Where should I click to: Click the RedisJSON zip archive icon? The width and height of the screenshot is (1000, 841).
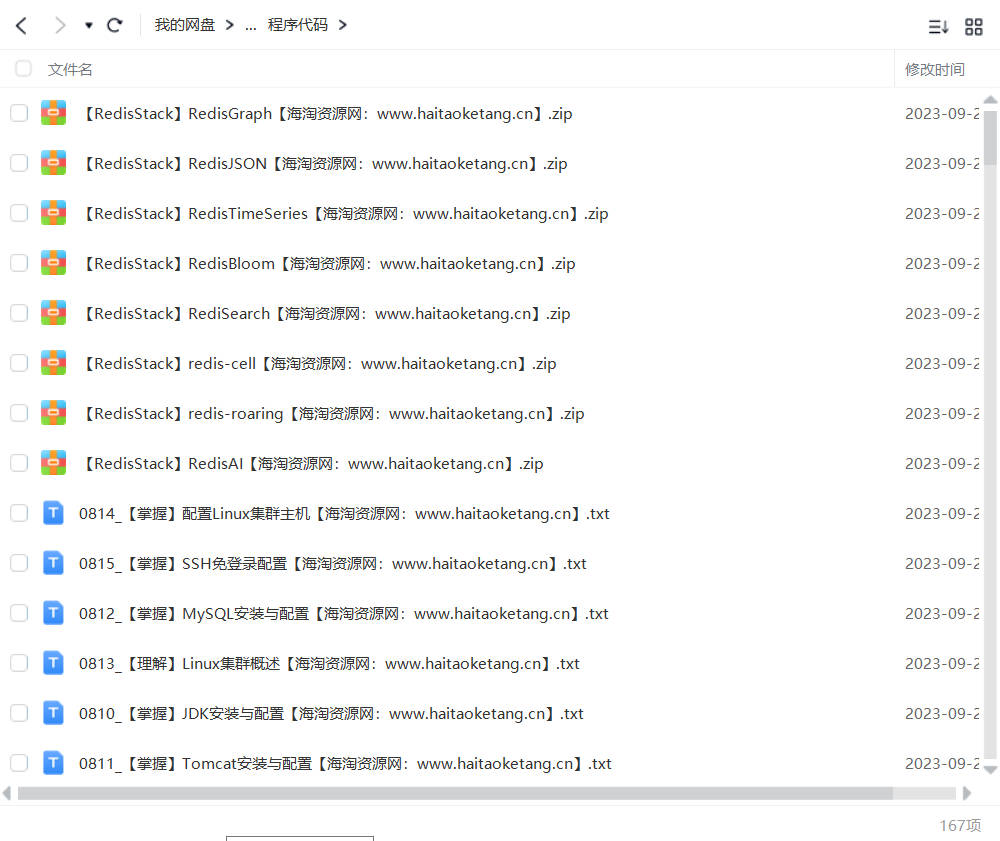pyautogui.click(x=54, y=163)
